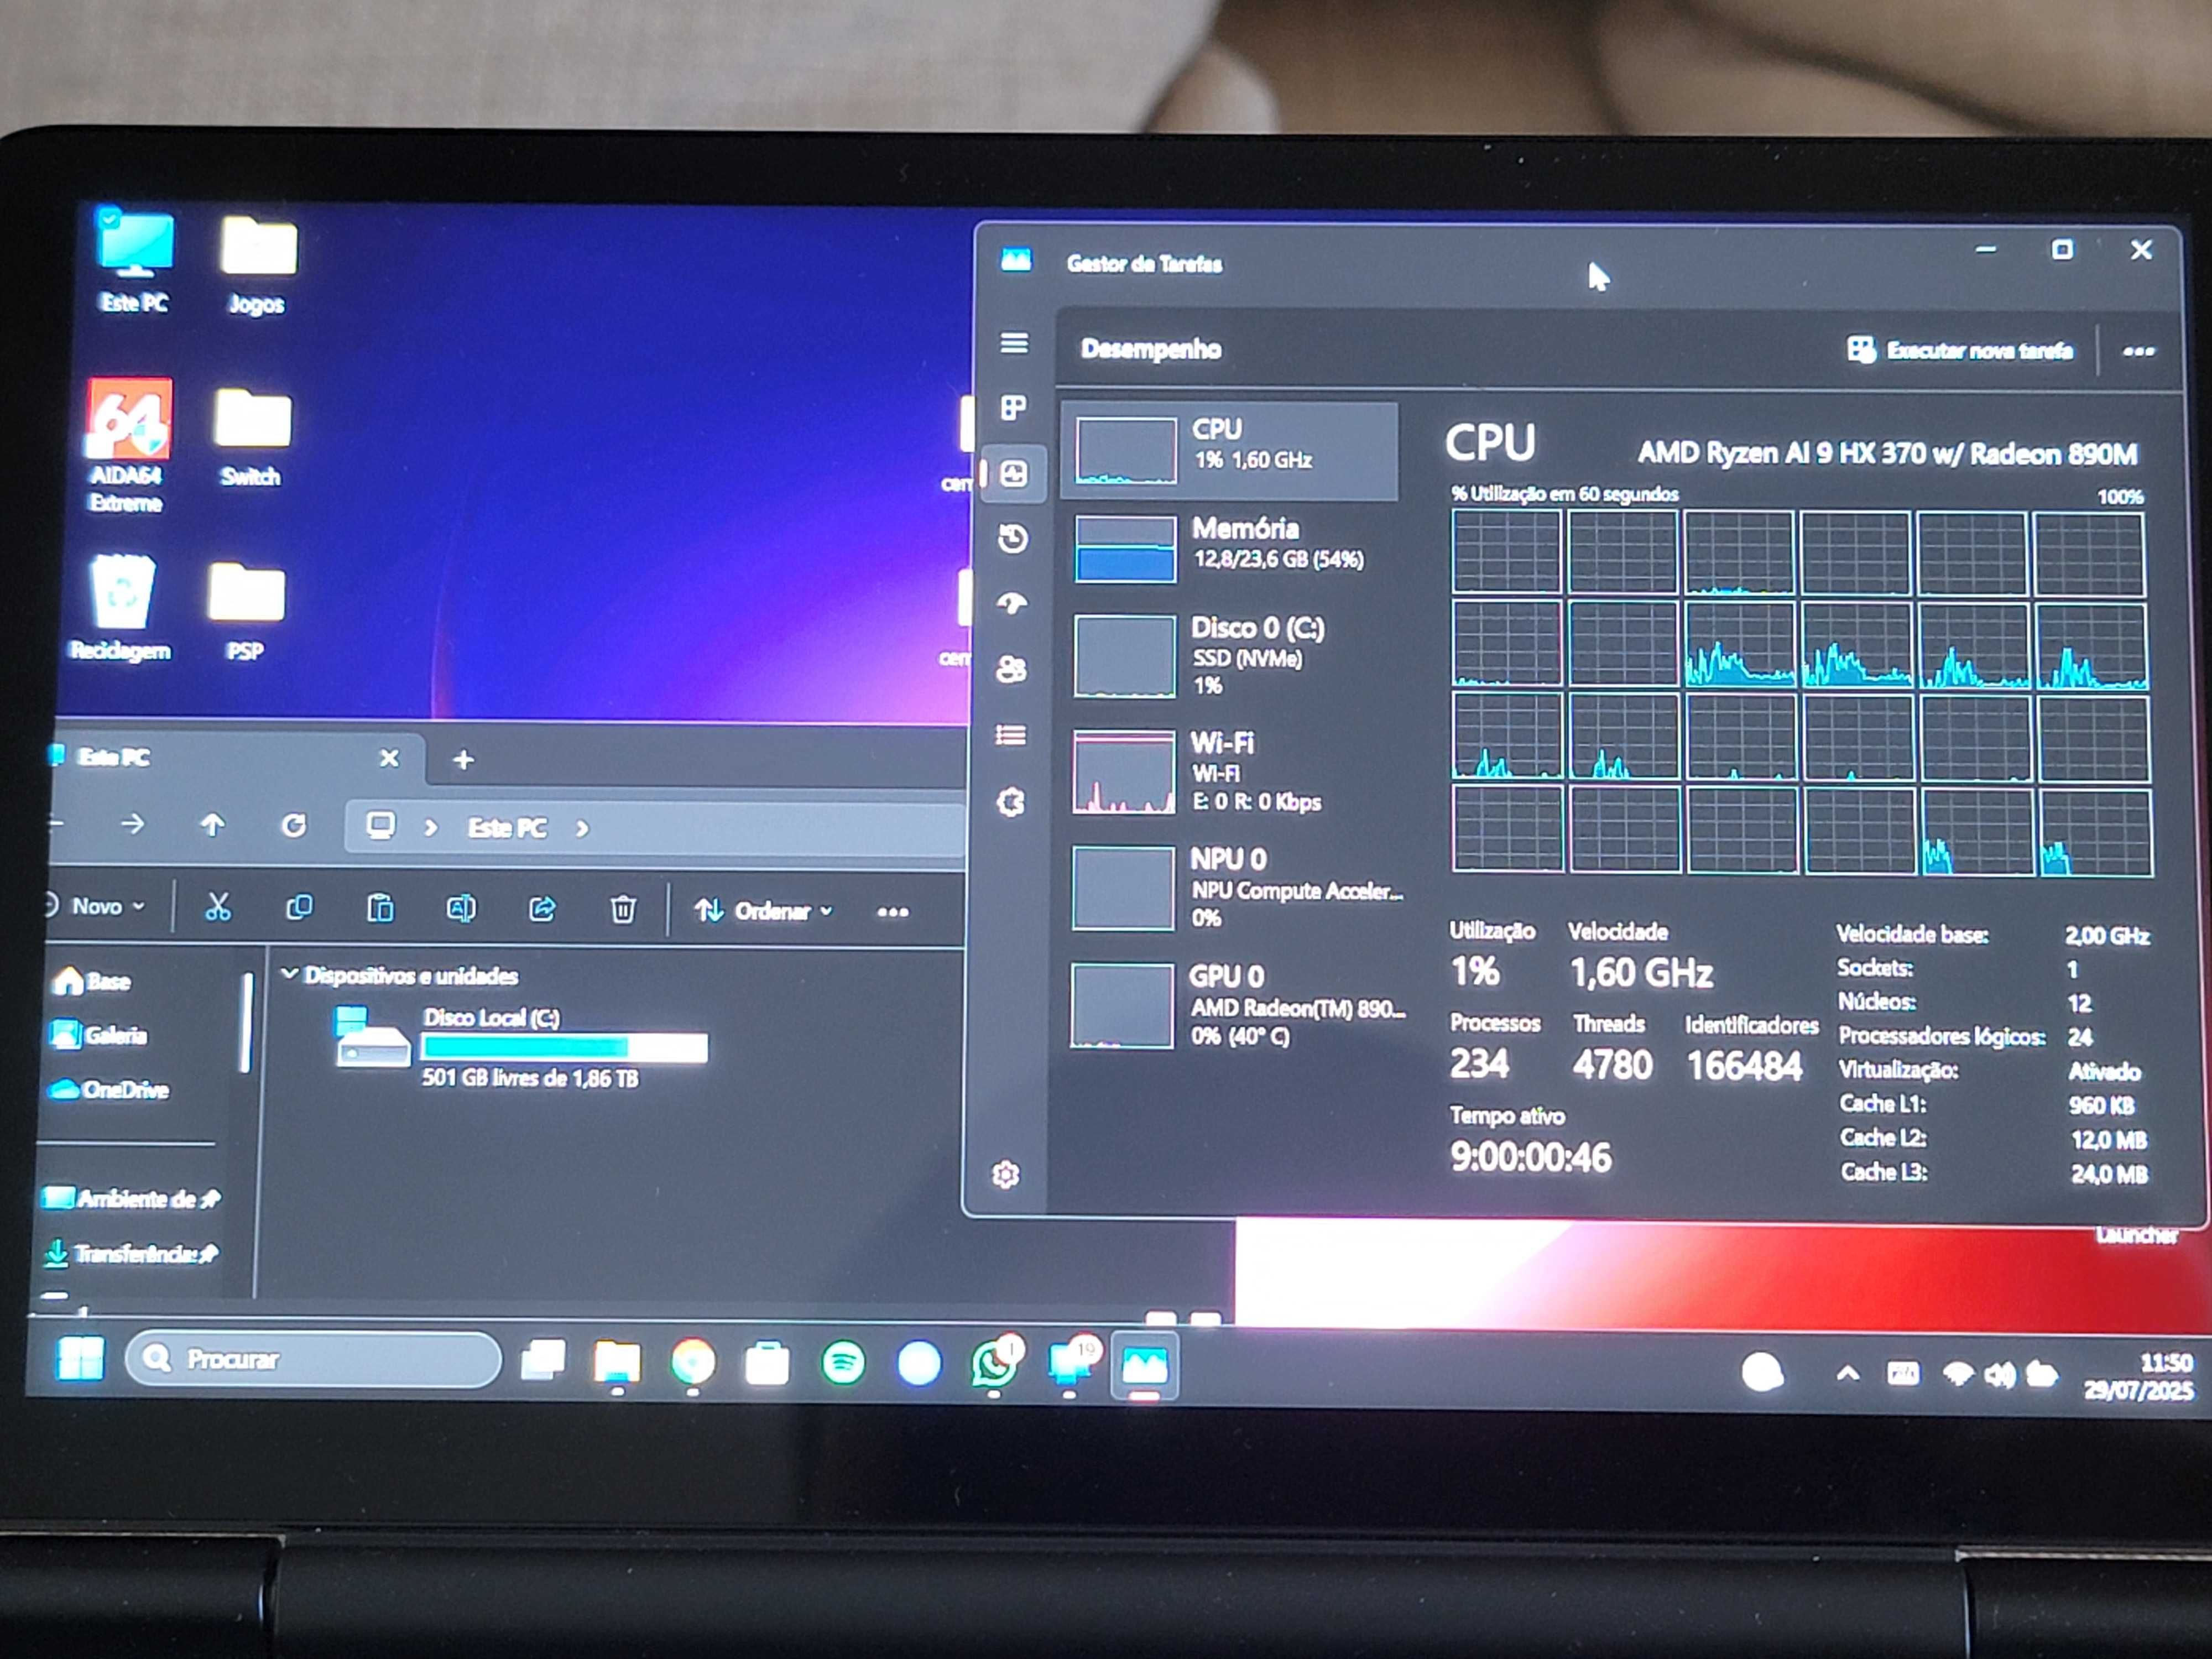Click the Threads value 4780
This screenshot has width=2212, height=1659.
[1612, 1064]
